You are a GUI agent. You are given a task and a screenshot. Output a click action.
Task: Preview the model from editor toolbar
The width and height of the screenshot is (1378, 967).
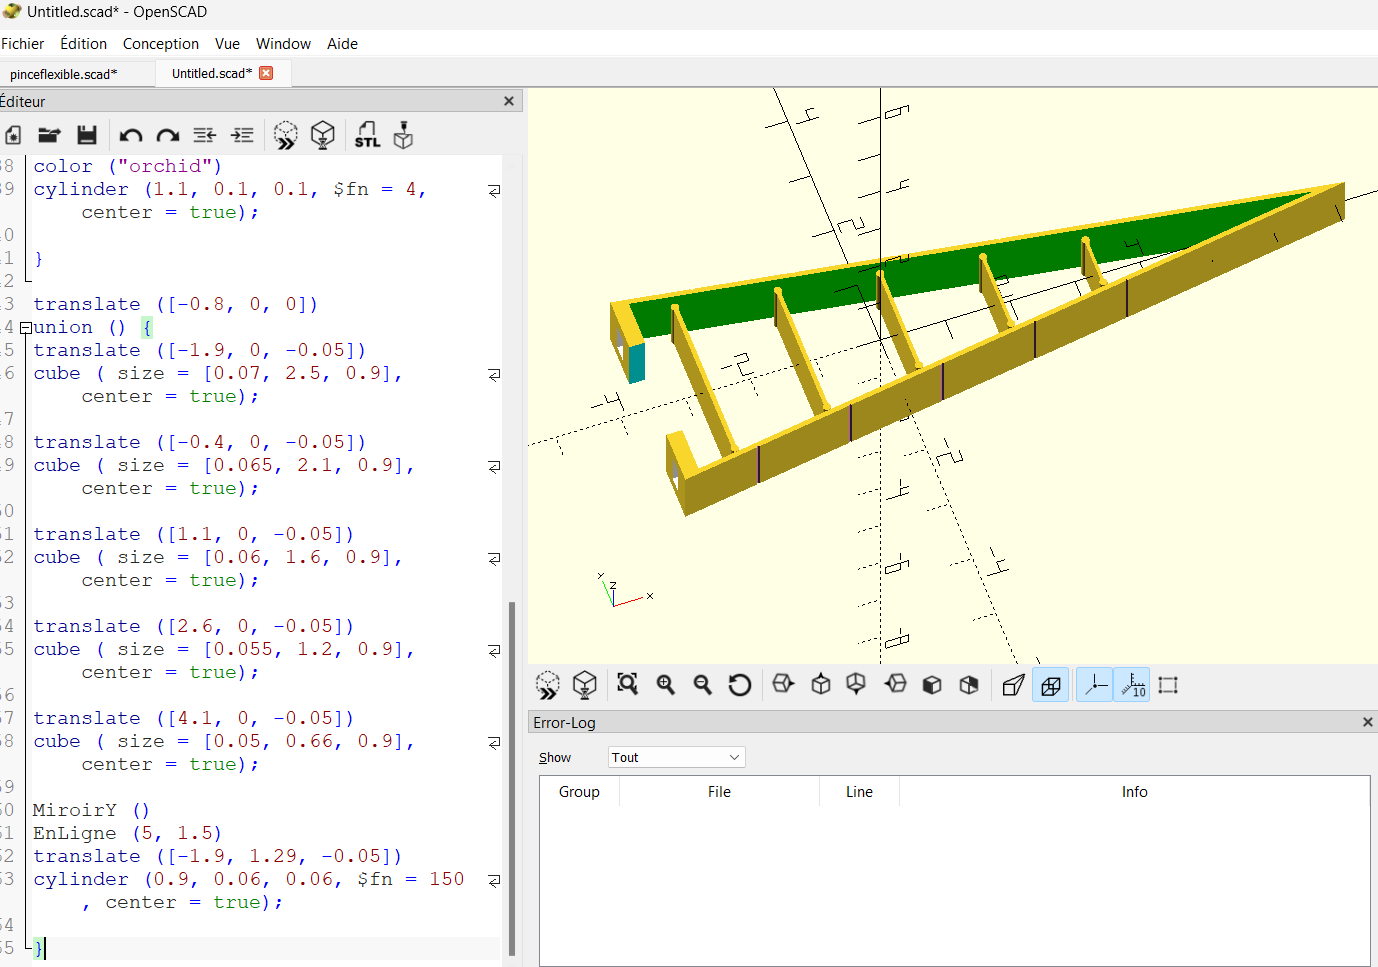(286, 135)
